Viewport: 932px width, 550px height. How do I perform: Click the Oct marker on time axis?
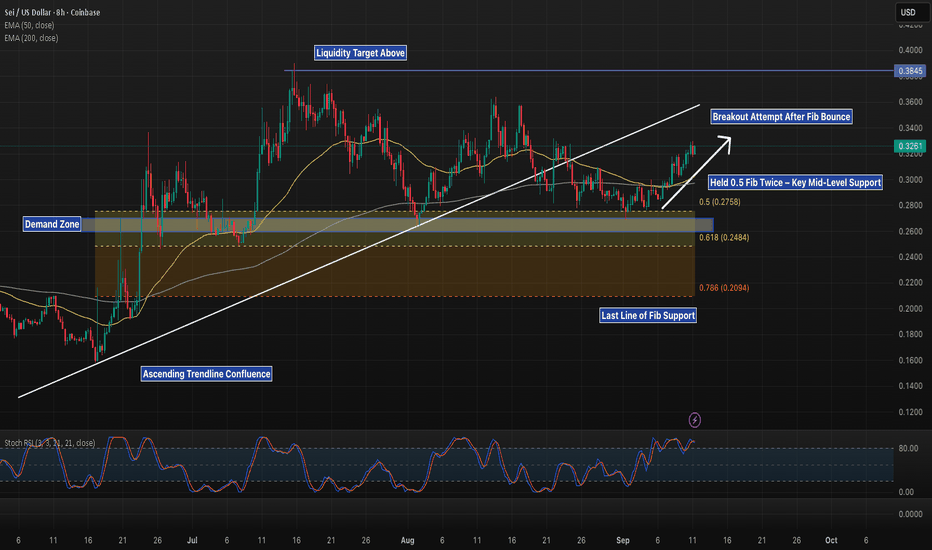pos(831,539)
